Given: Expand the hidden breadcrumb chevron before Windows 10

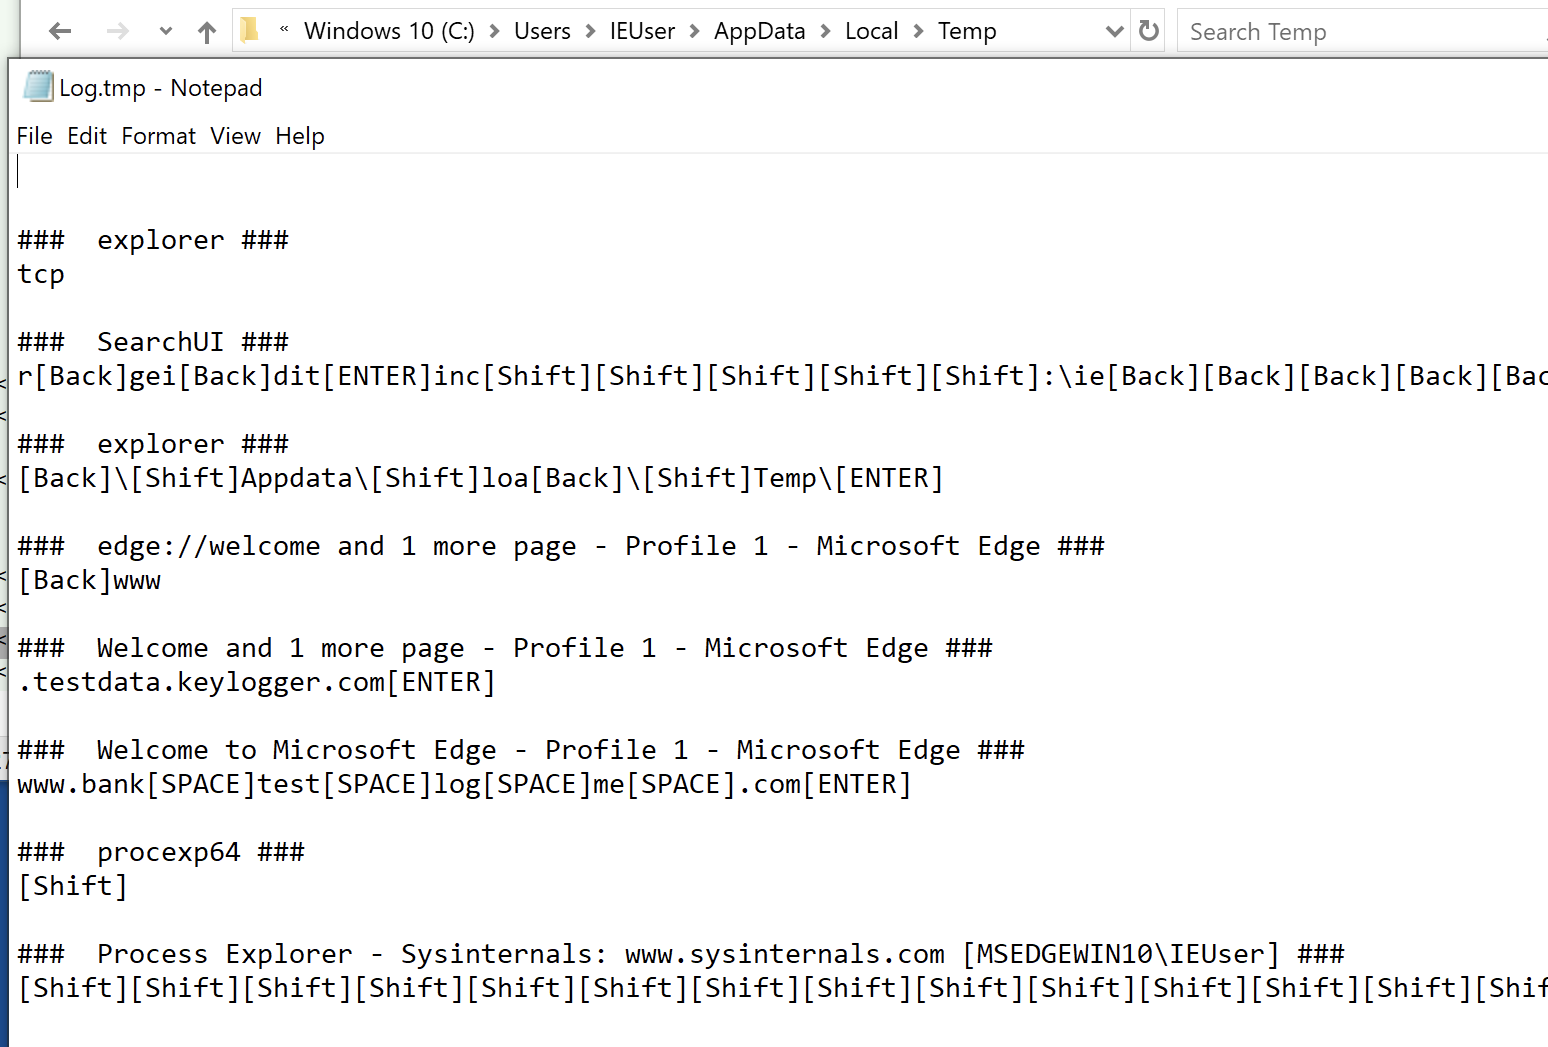Looking at the screenshot, I should pos(284,30).
